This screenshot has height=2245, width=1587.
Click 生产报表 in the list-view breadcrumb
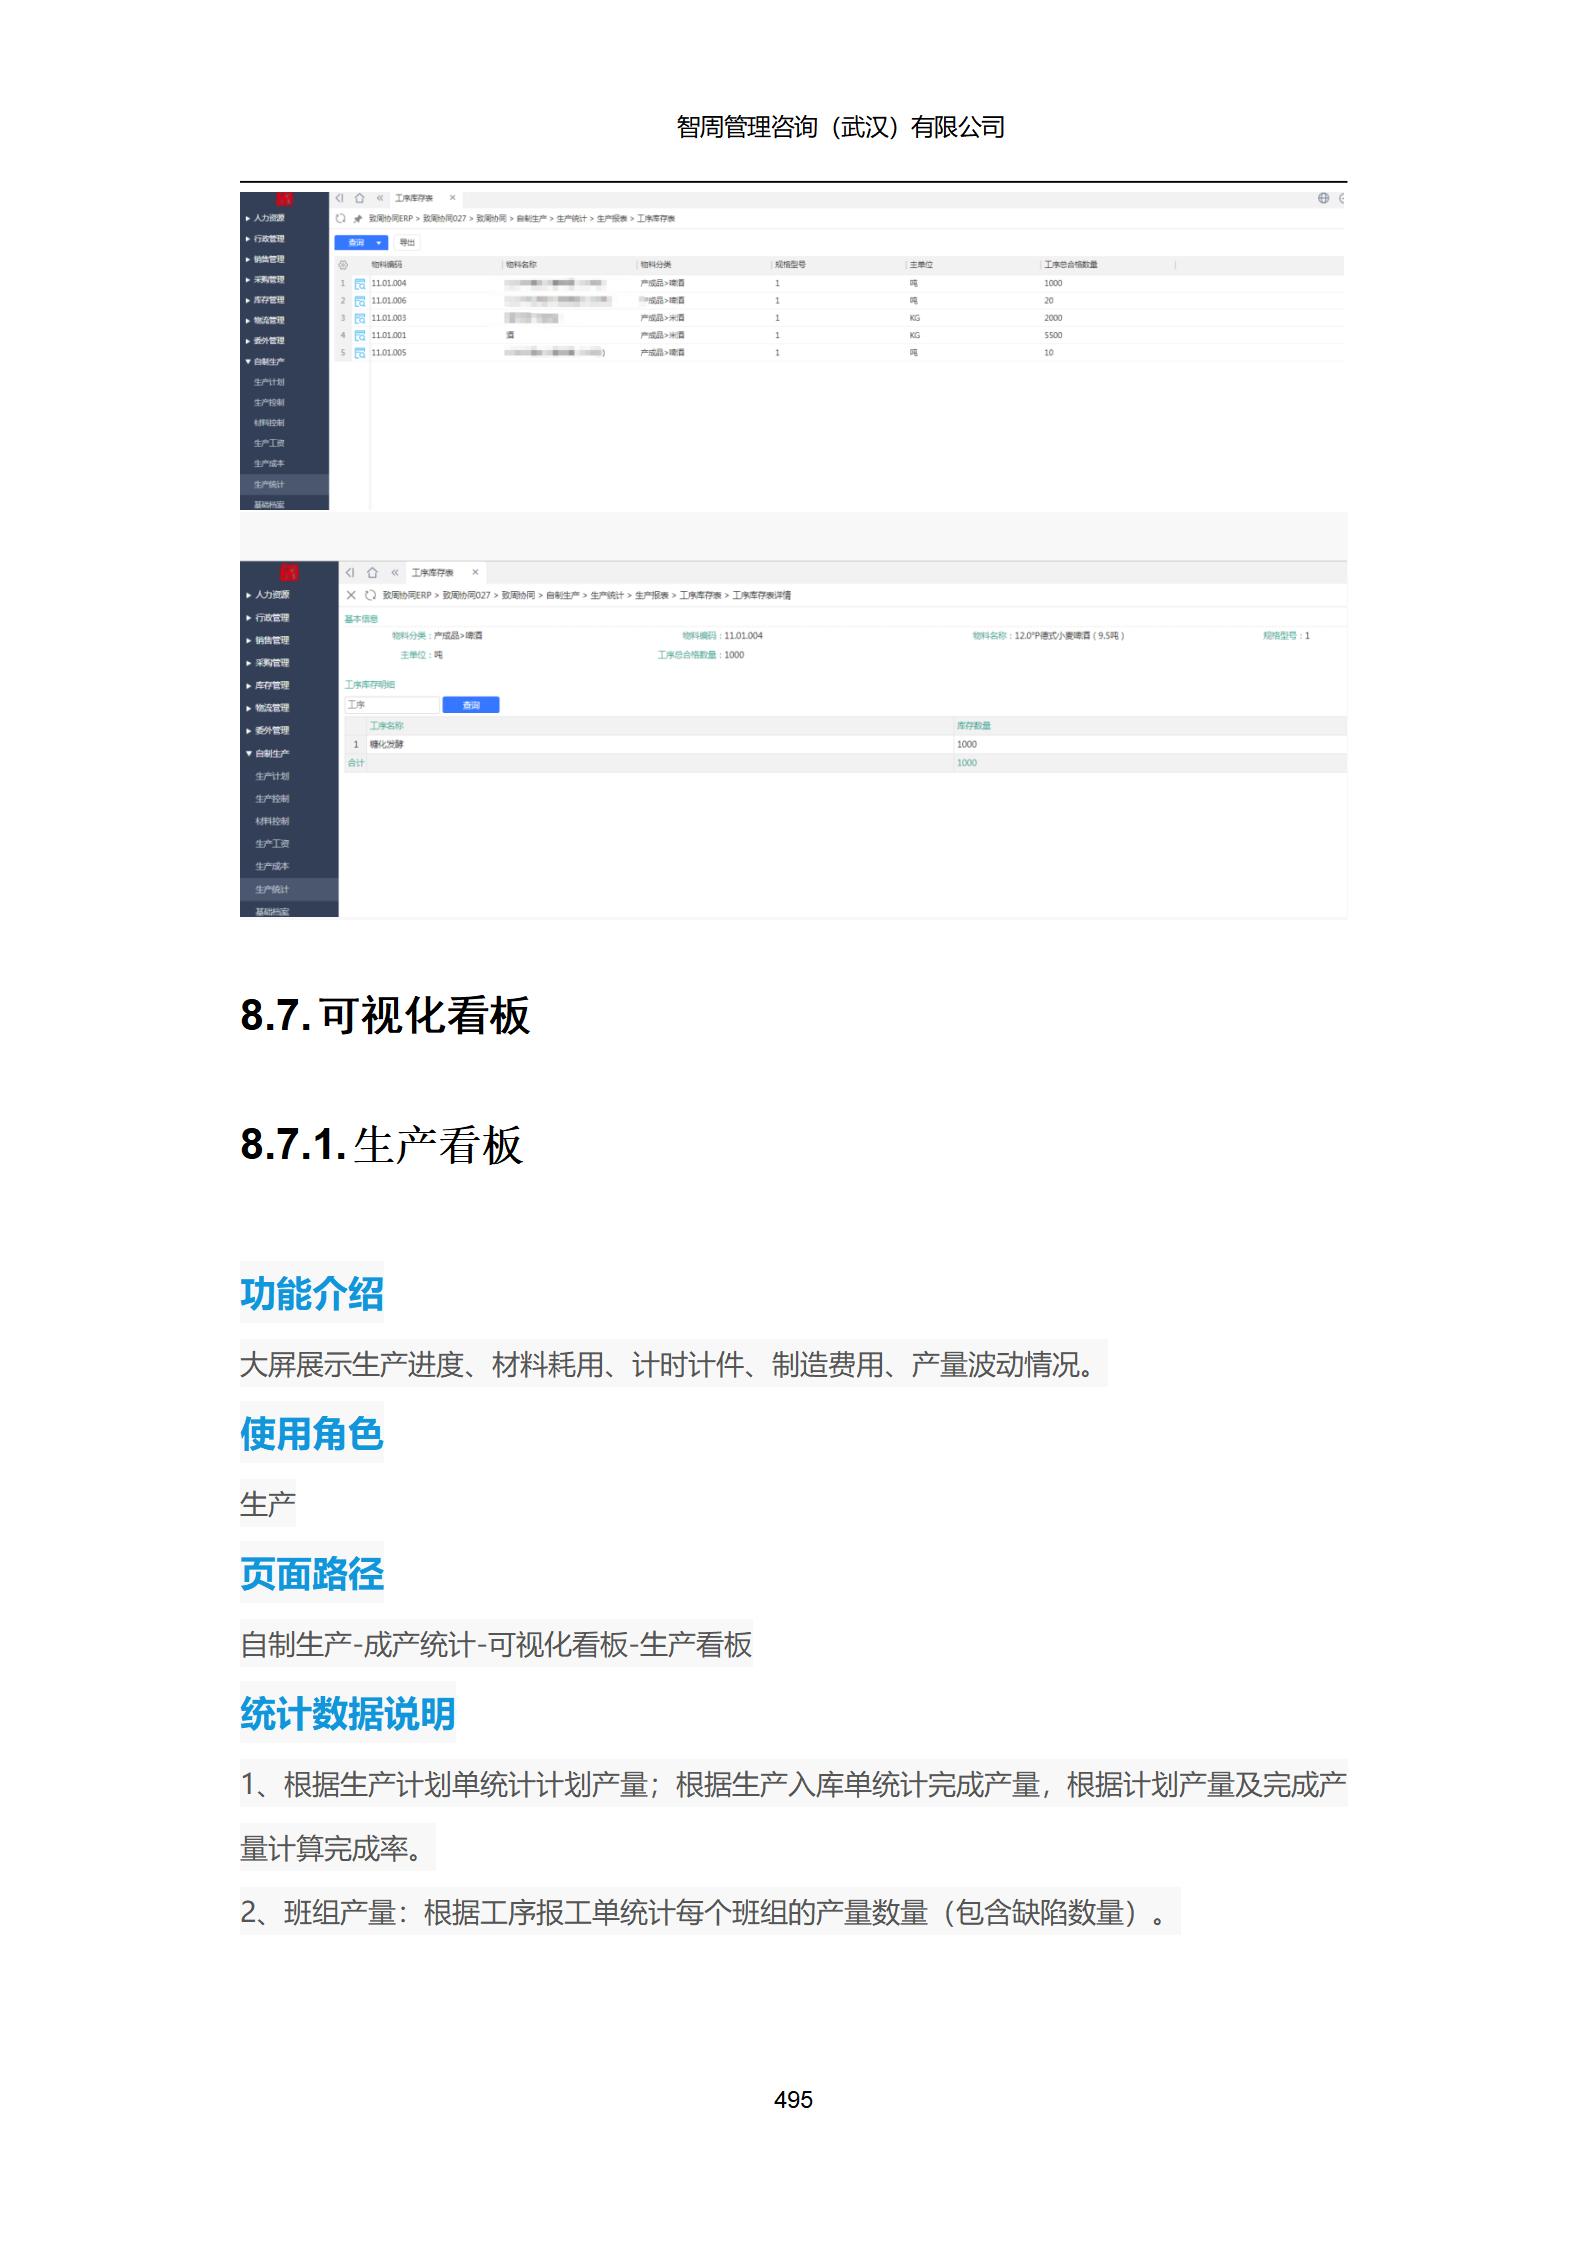(612, 218)
